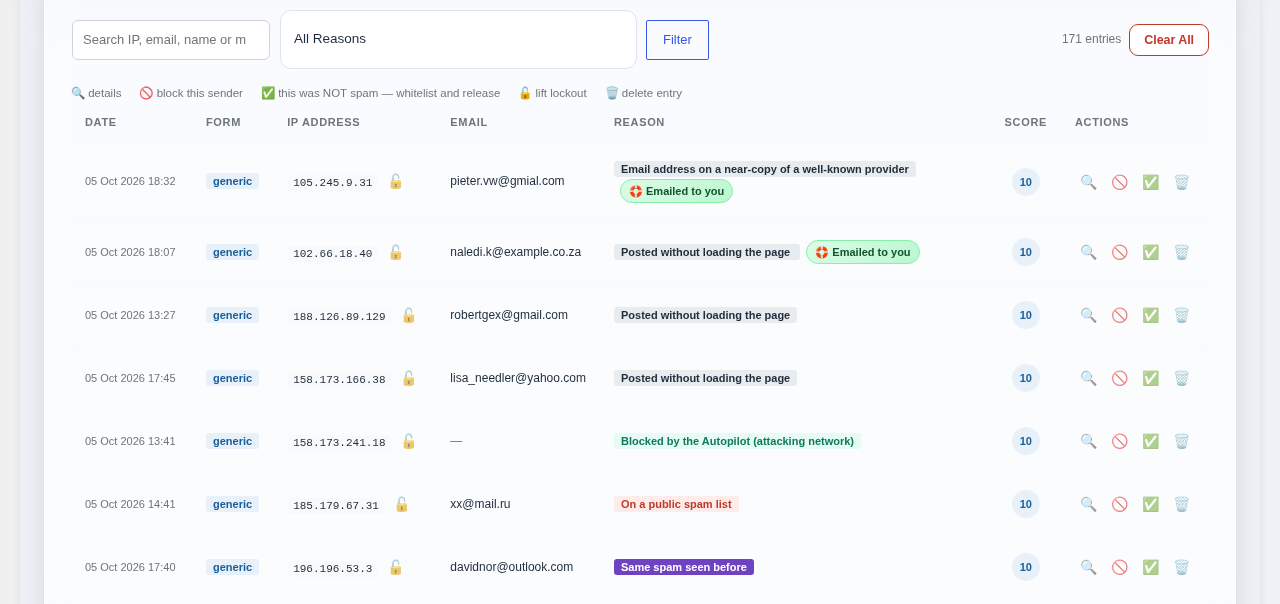Inspect details of lisa_needler@yahoo.com entry
Viewport: 1280px width, 604px height.
point(1088,378)
